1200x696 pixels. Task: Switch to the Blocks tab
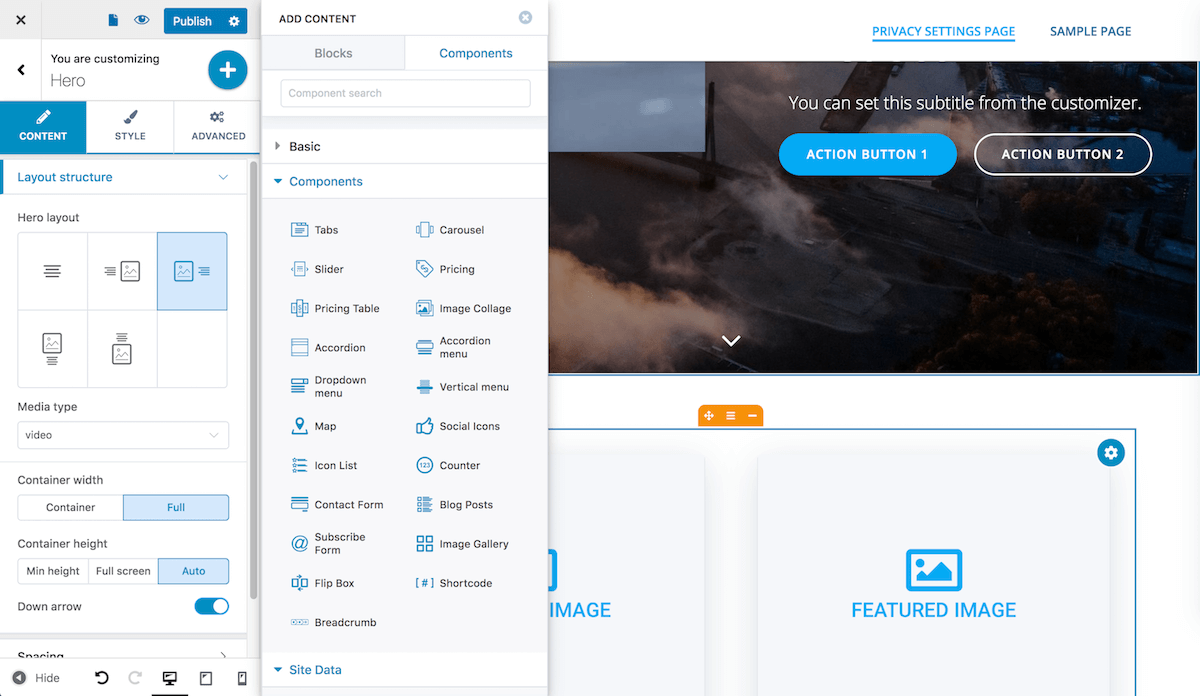coord(333,53)
